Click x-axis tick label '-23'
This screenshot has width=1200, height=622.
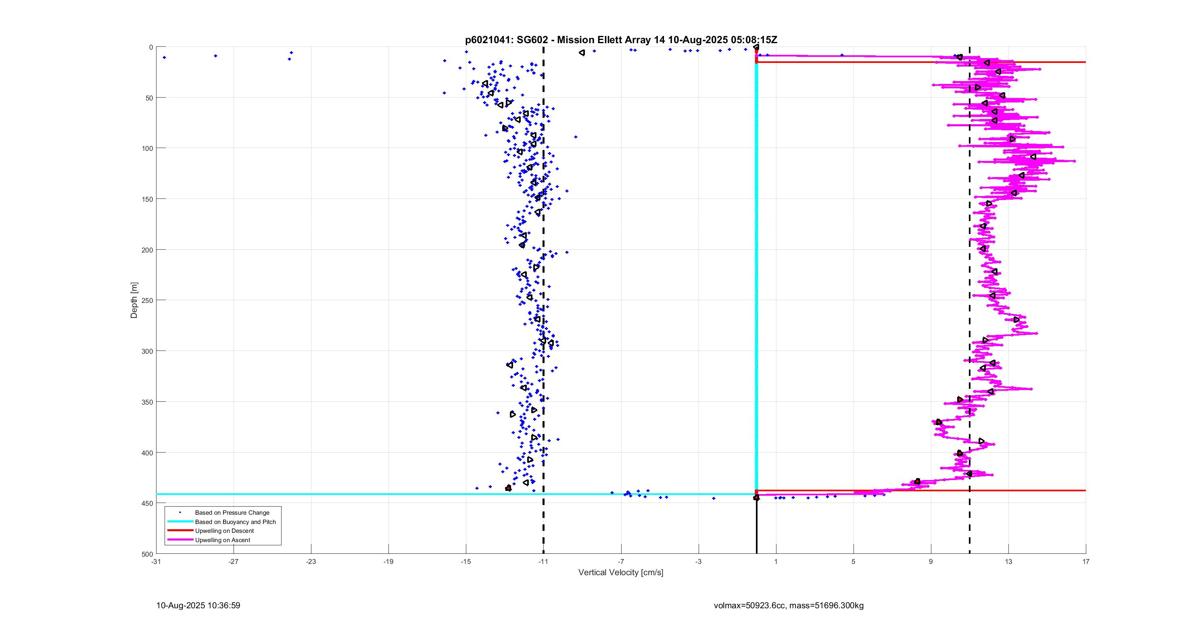[x=311, y=562]
